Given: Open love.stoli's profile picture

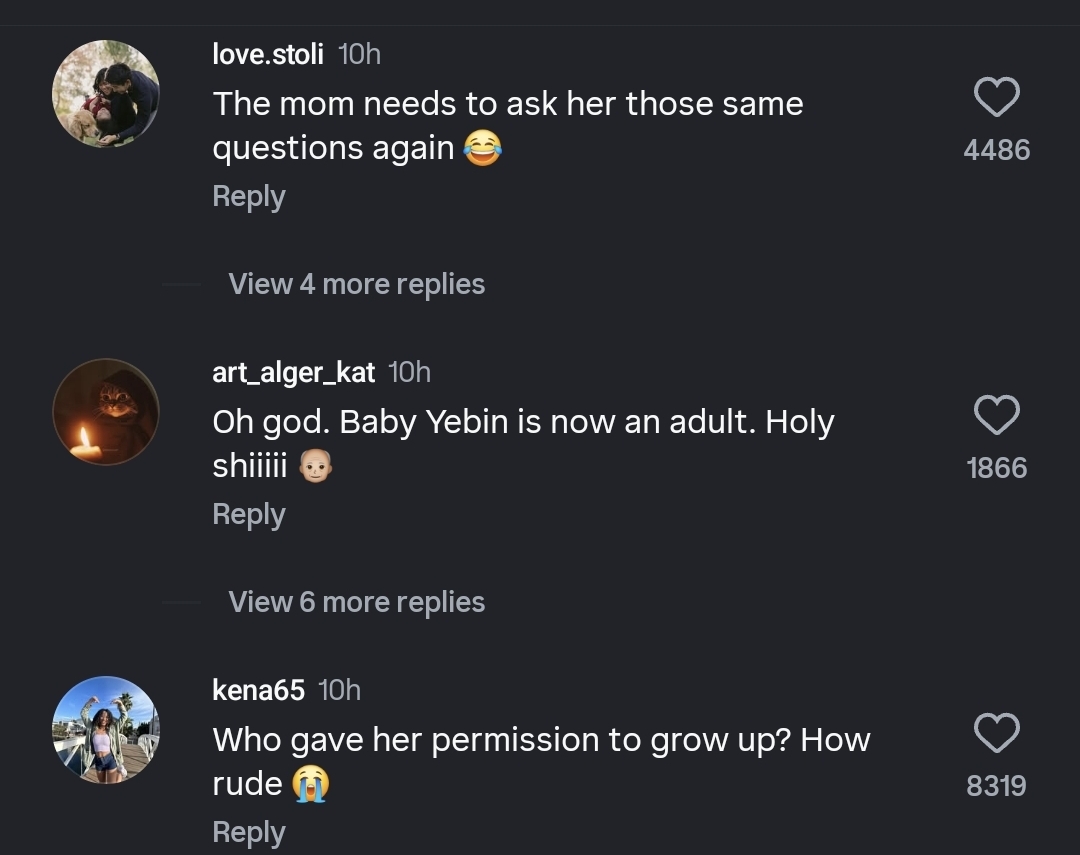Looking at the screenshot, I should (x=106, y=94).
